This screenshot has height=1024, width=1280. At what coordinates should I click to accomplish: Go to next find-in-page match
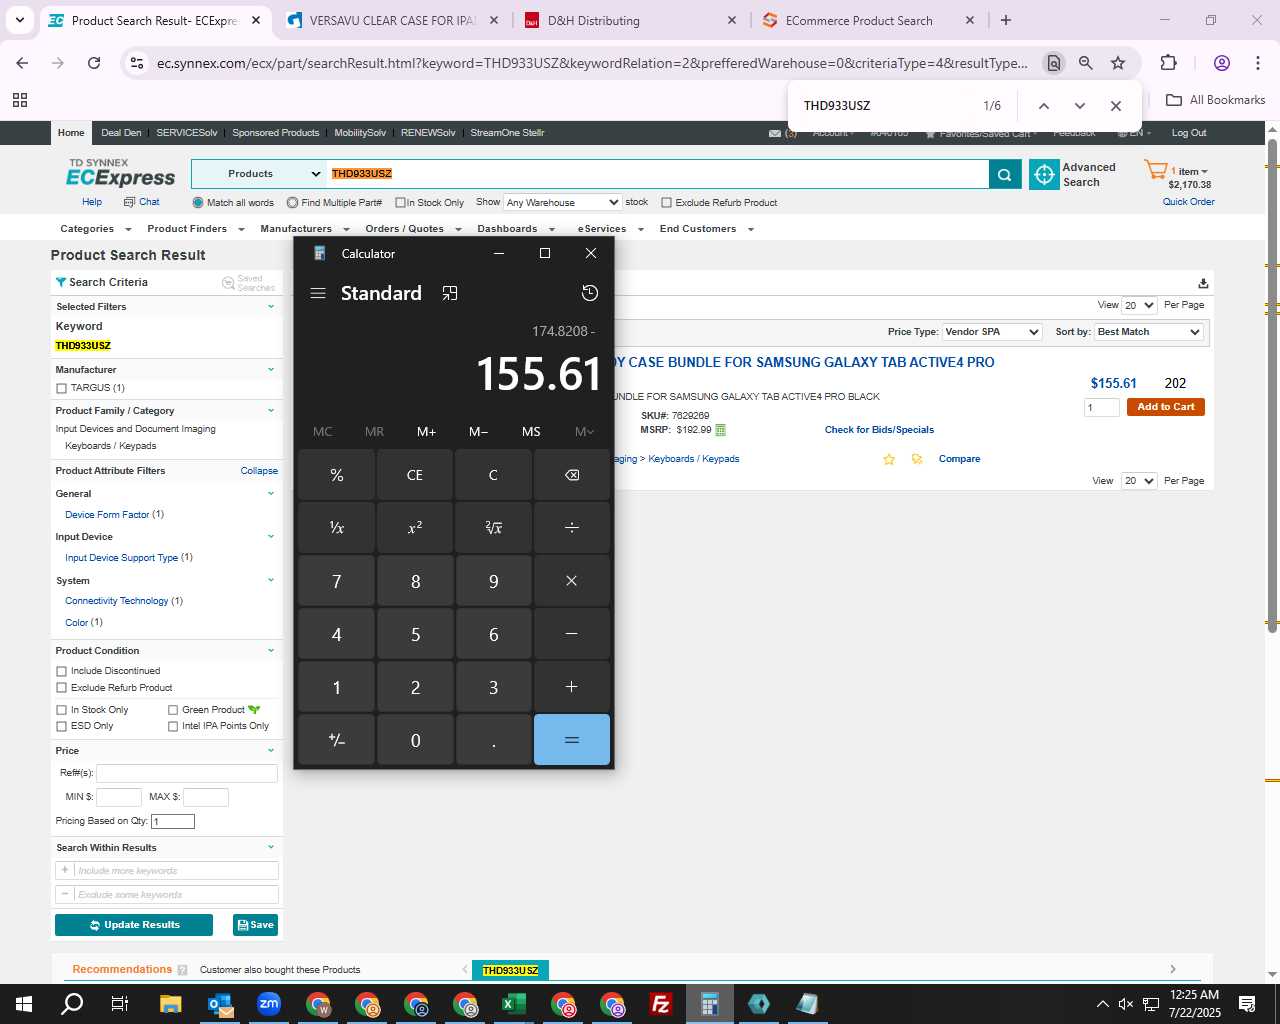(1079, 106)
